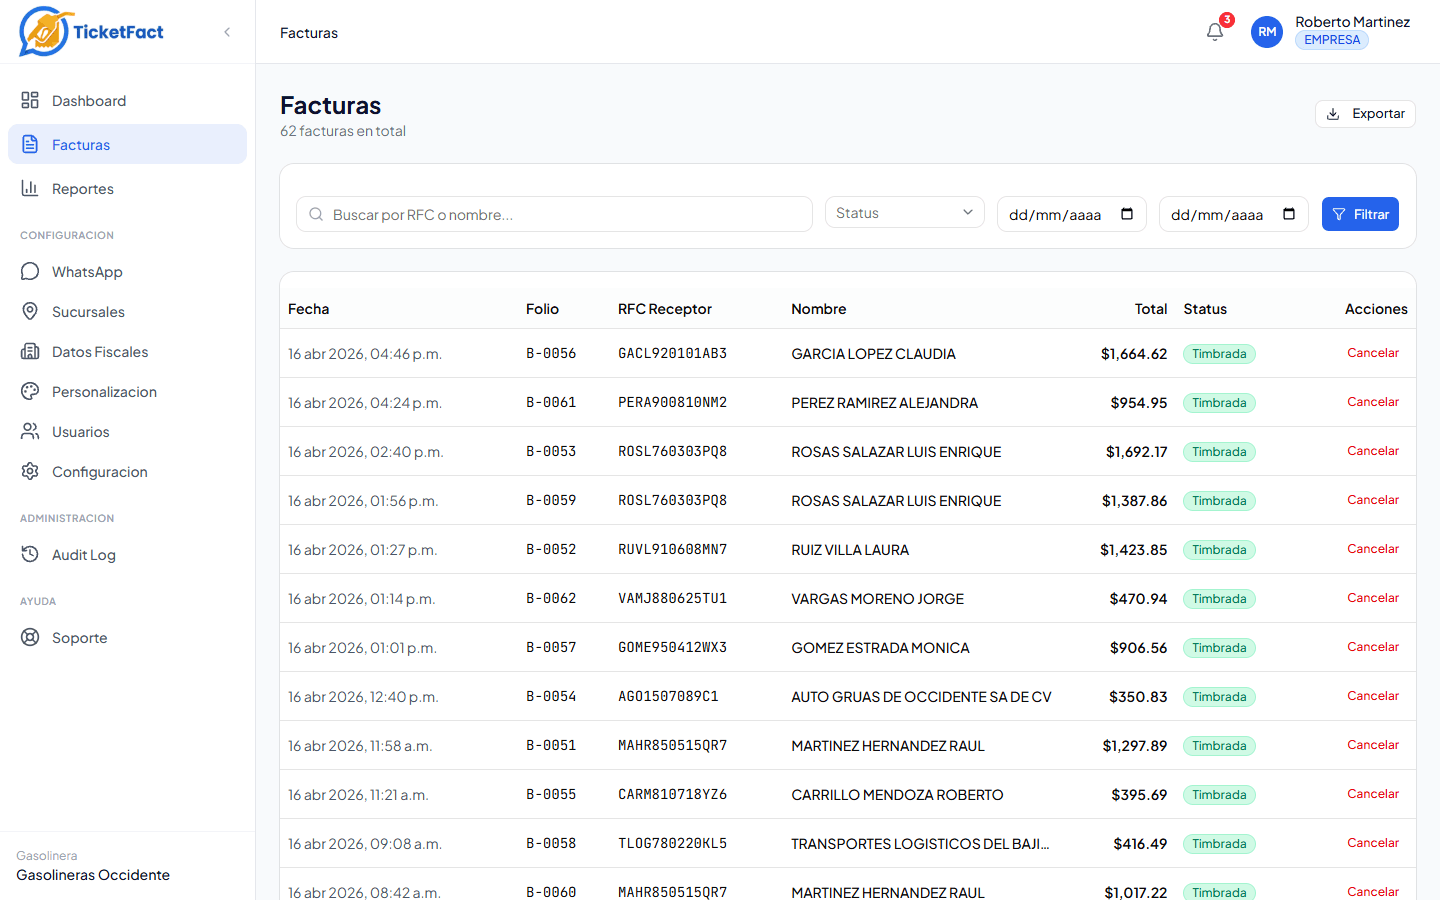Click the TicketFact logo icon
Viewport: 1440px width, 900px height.
click(44, 32)
